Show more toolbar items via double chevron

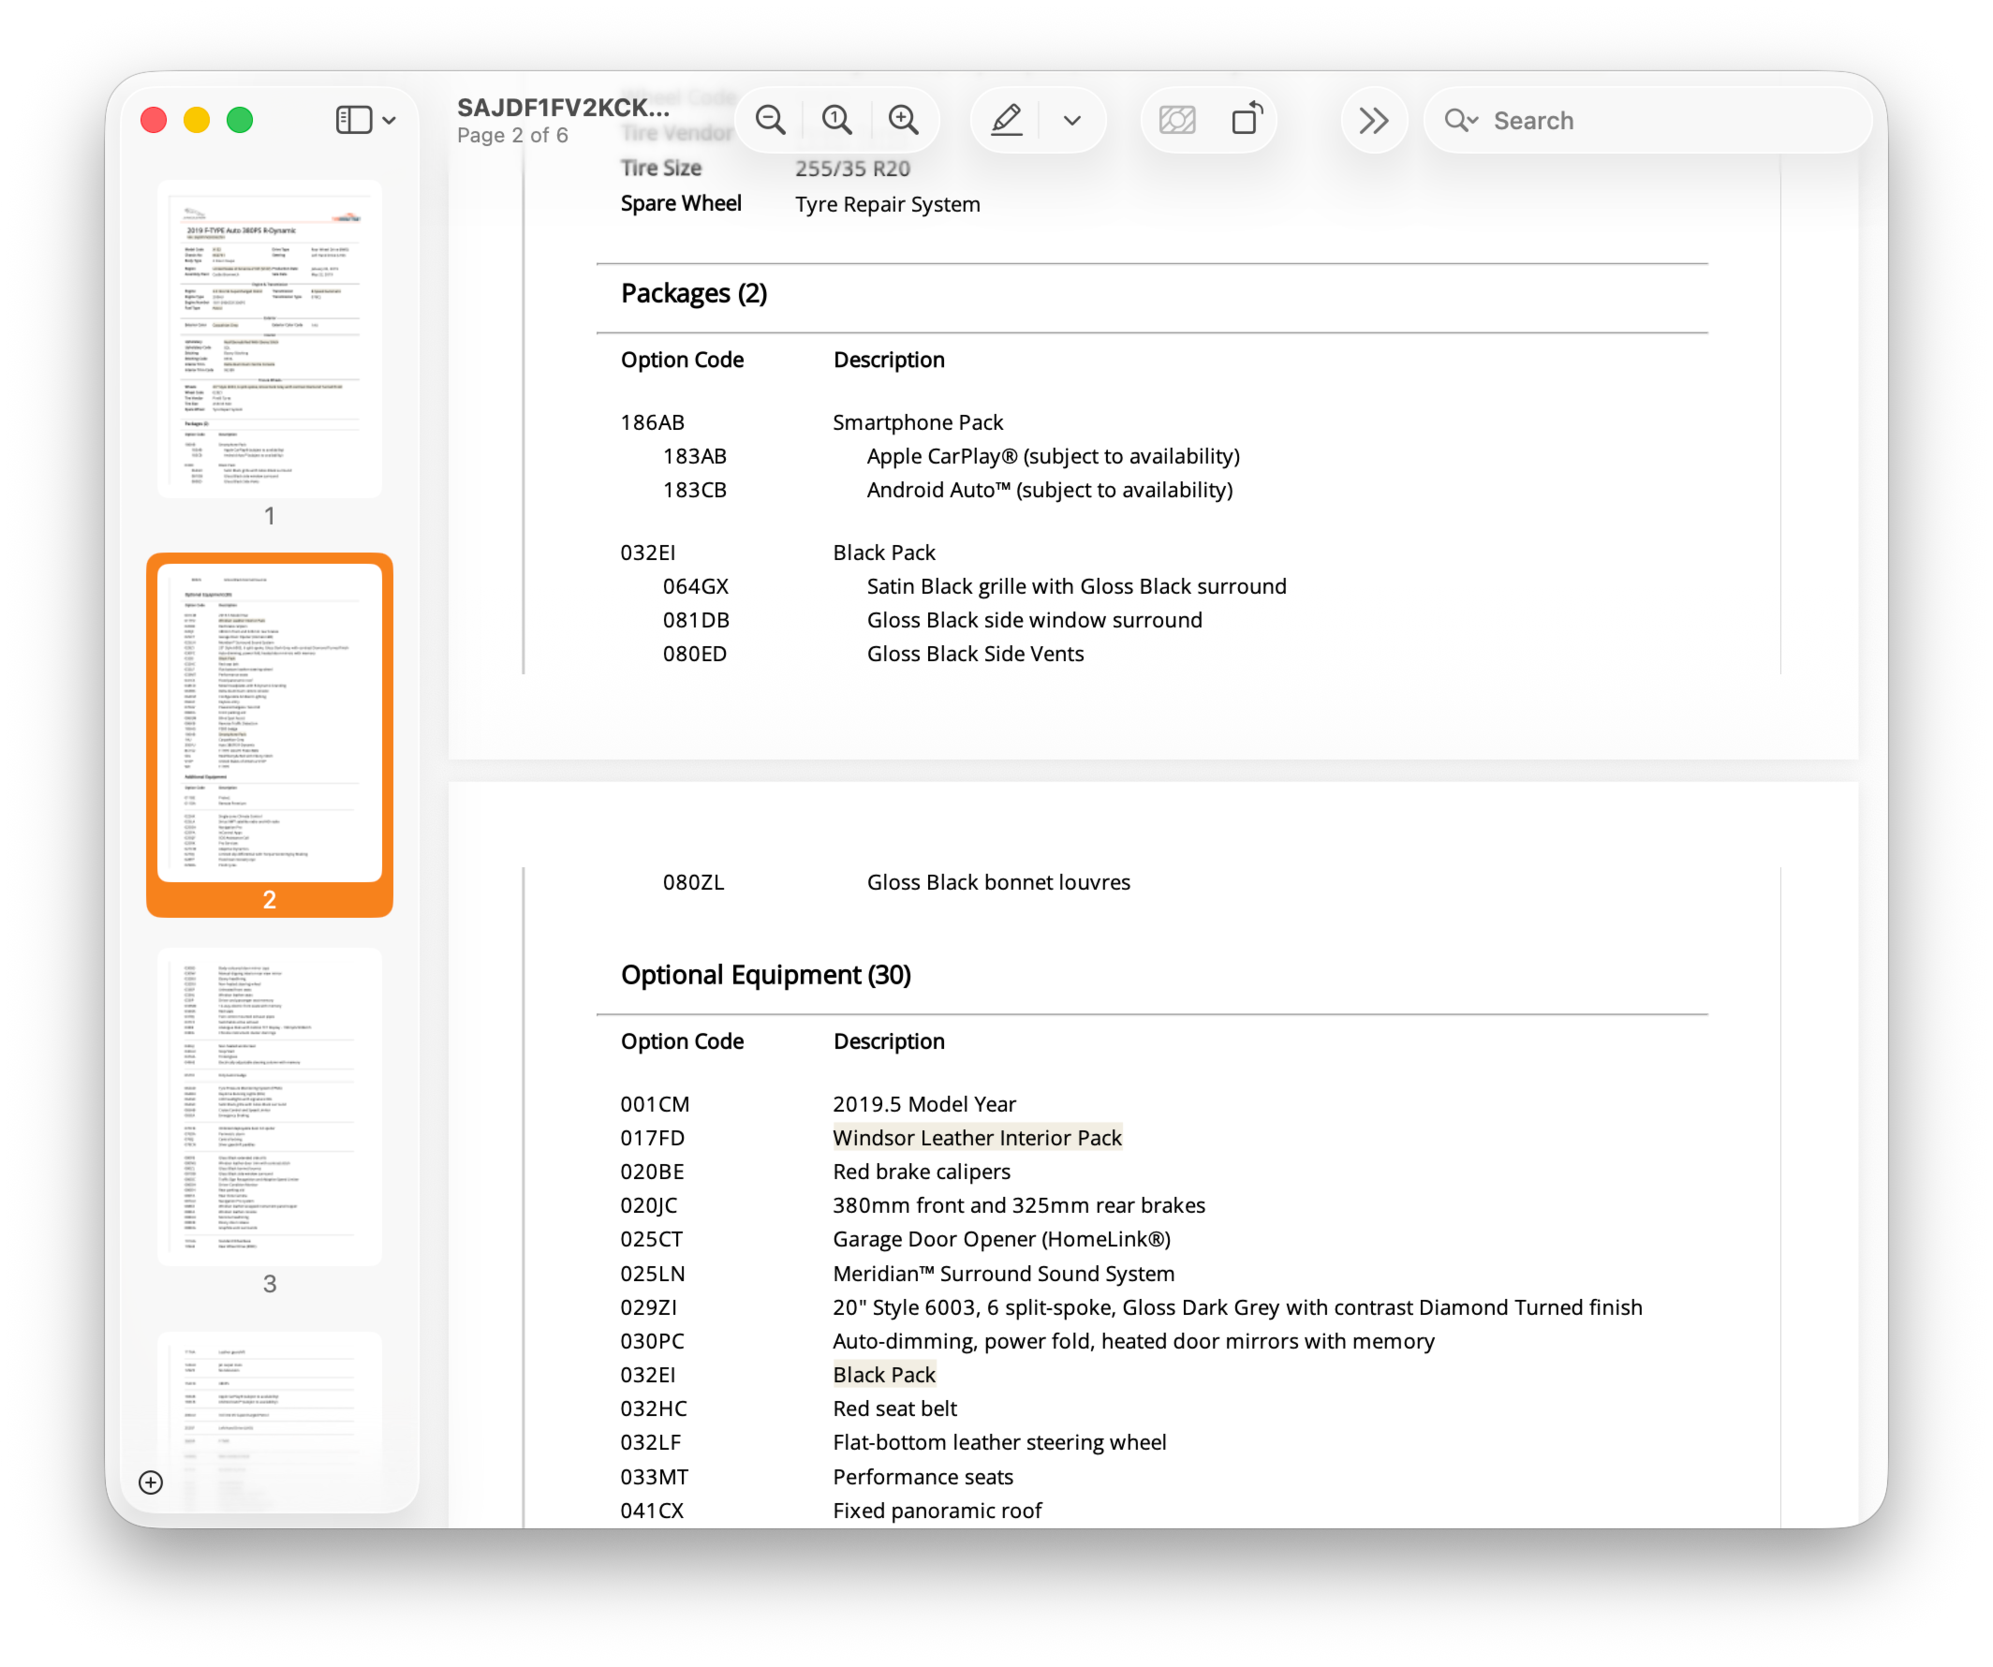1374,120
